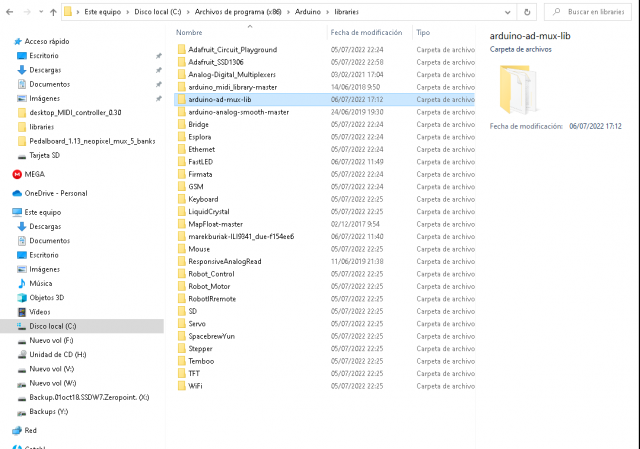Viewport: 640px width, 449px height.
Task: Click the Back navigation arrow
Action: click(x=8, y=12)
